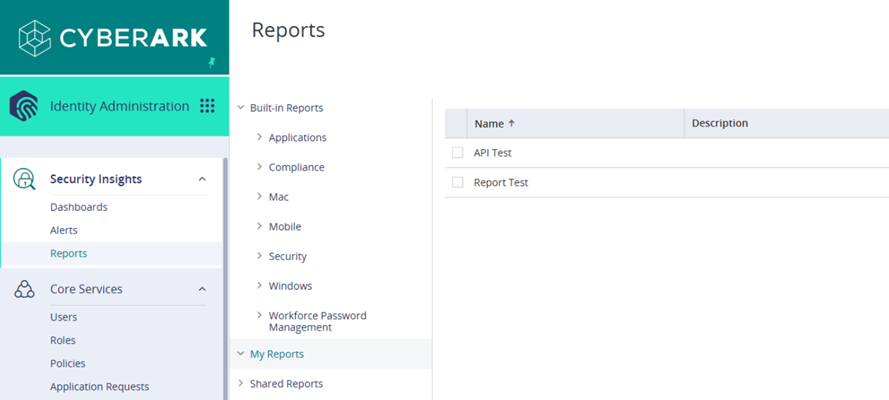Click the Reports page heading

pos(288,30)
